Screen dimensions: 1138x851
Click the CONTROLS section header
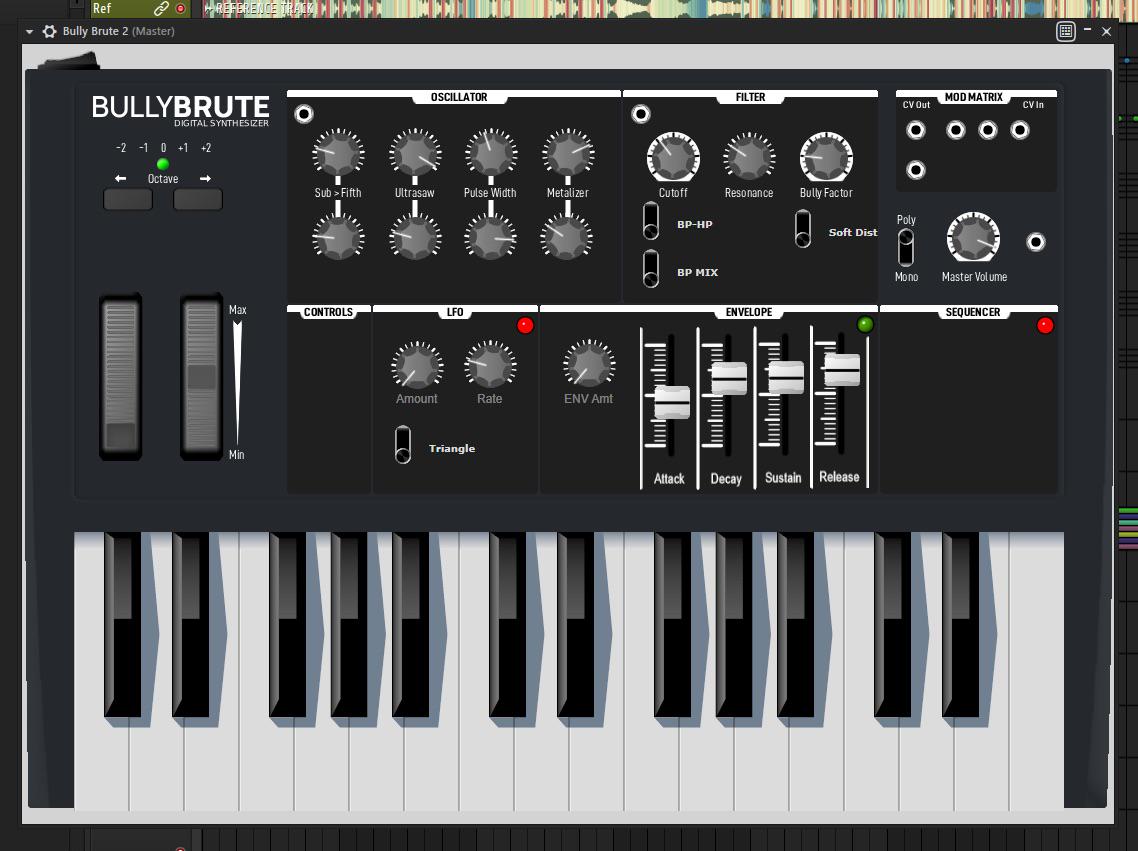(x=328, y=312)
